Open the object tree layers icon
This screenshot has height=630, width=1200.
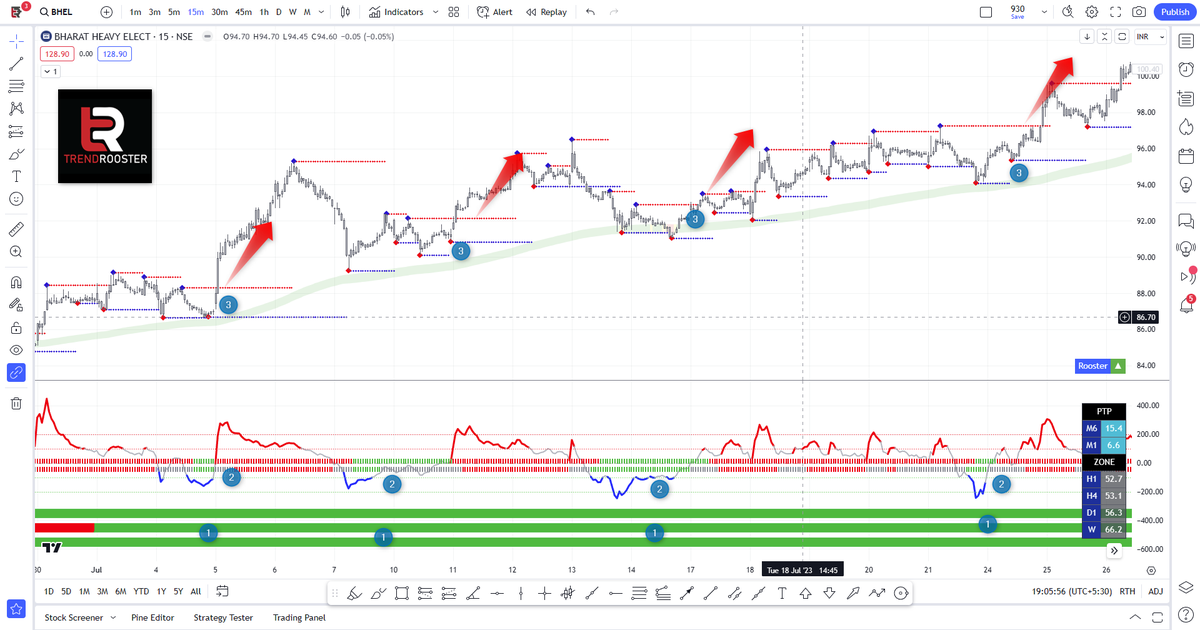1186,587
